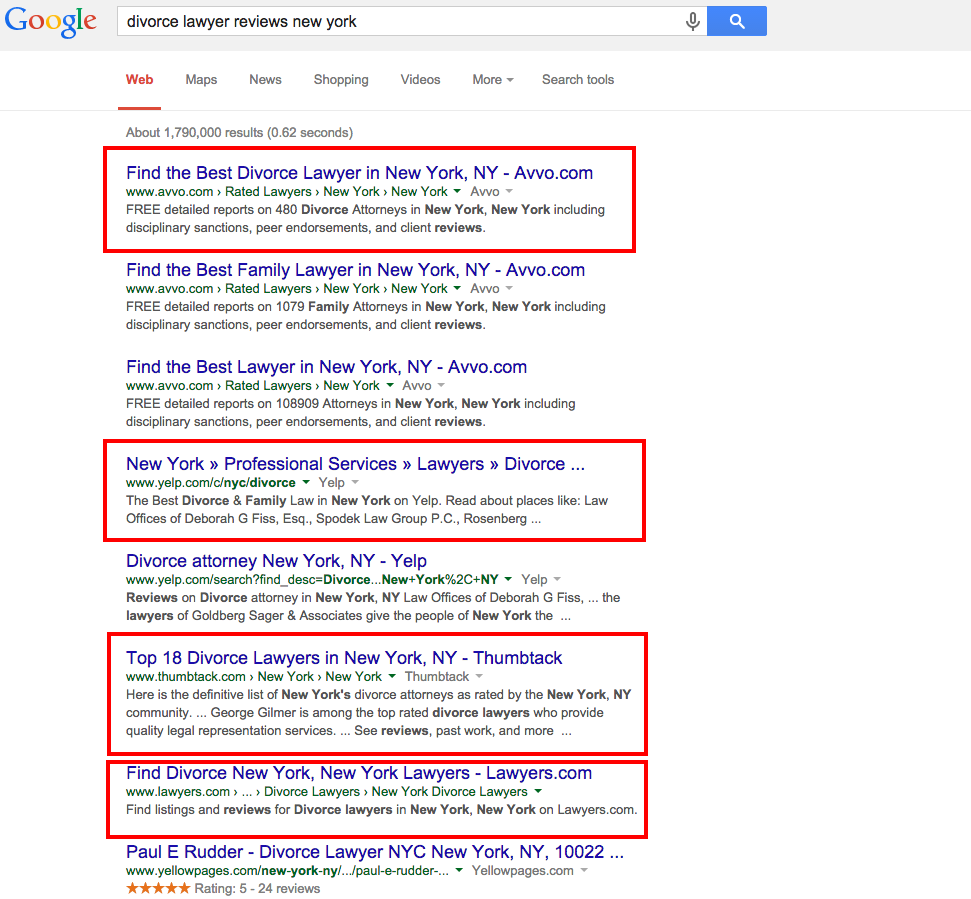Open 'Find the Best Divorce Lawyer' Avvo result
The image size is (971, 899).
click(x=359, y=173)
